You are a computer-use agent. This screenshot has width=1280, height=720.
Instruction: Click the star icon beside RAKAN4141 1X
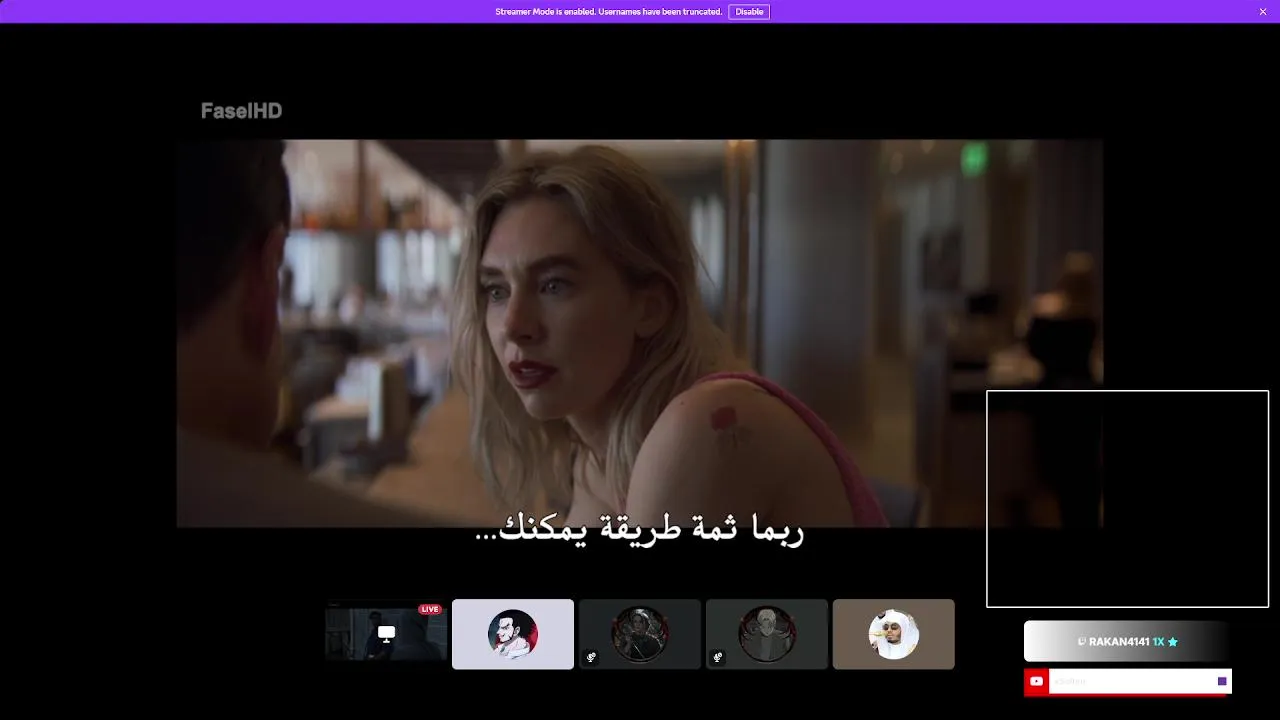[1173, 642]
